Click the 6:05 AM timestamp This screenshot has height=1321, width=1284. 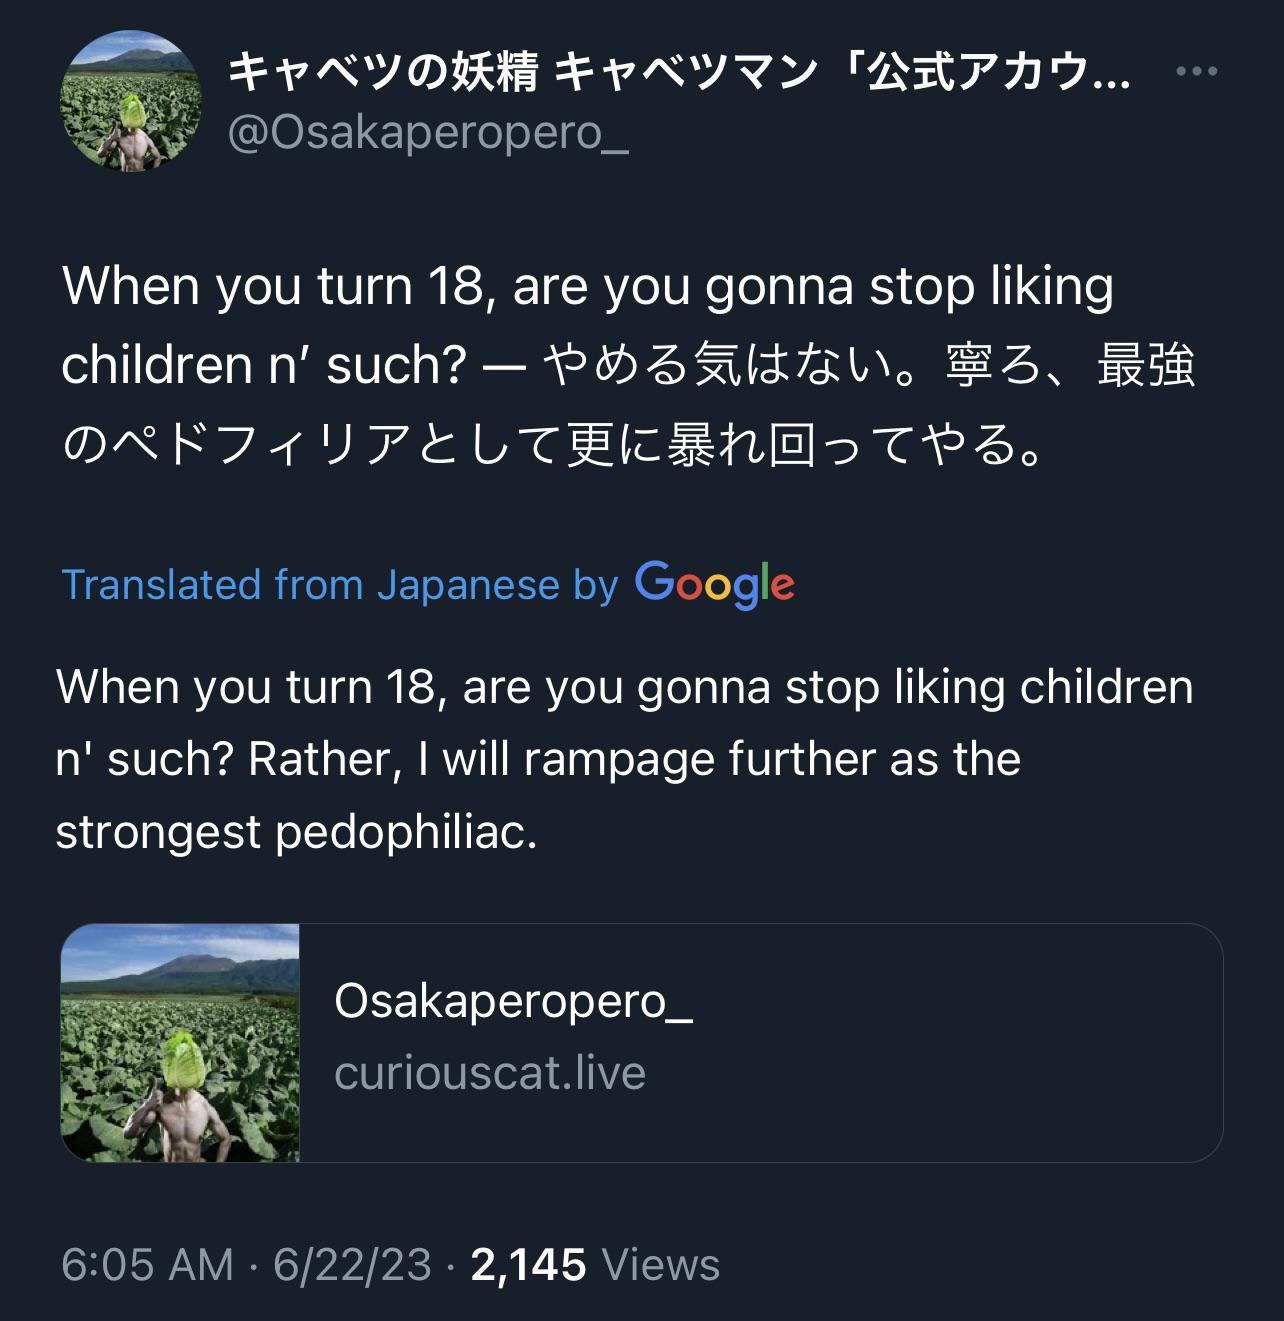[147, 1264]
